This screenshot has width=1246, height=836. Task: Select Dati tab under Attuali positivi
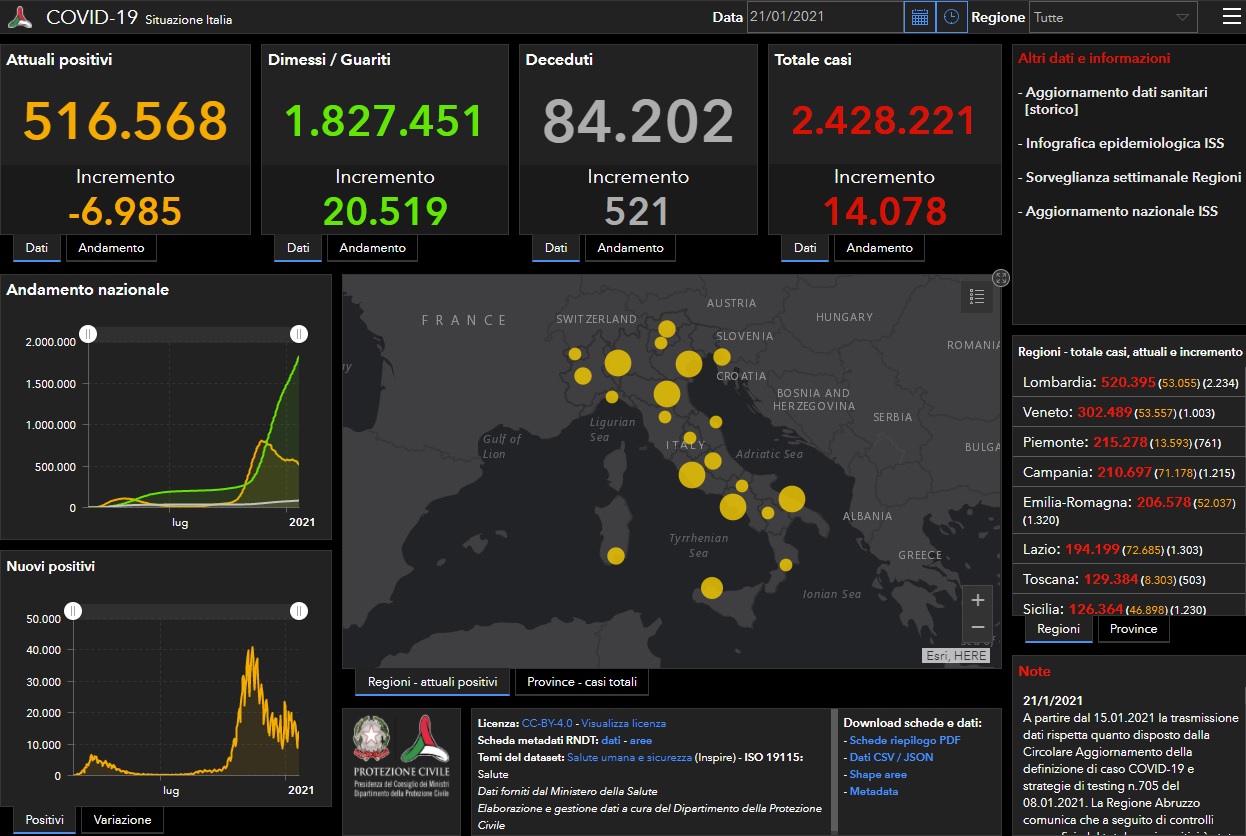37,248
